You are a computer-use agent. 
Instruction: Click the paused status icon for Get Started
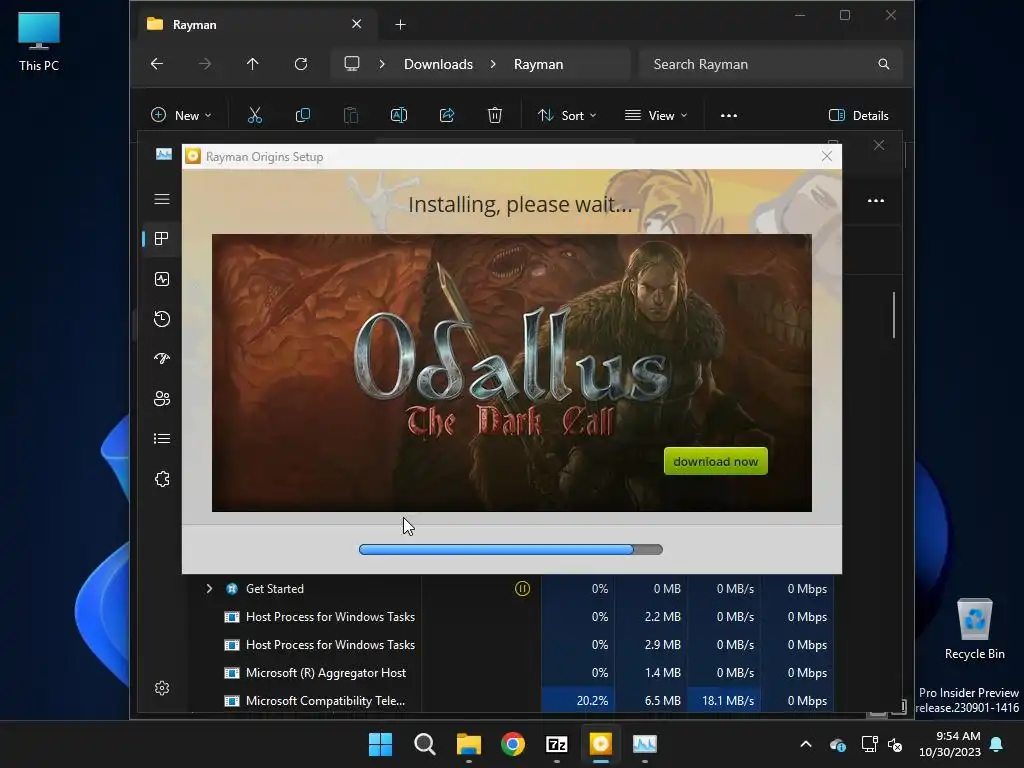pyautogui.click(x=522, y=589)
